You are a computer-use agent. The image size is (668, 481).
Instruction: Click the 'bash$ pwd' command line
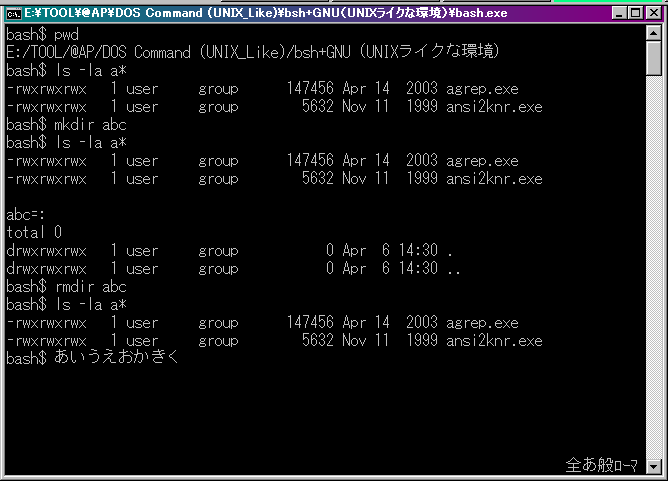coord(43,35)
